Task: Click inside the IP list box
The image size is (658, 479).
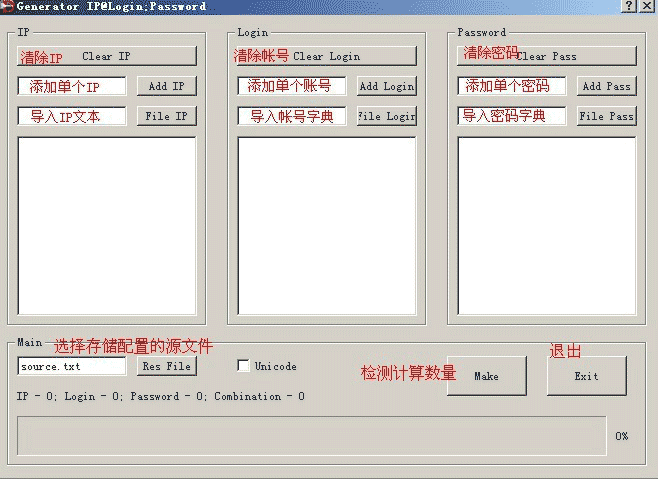Action: tap(107, 230)
